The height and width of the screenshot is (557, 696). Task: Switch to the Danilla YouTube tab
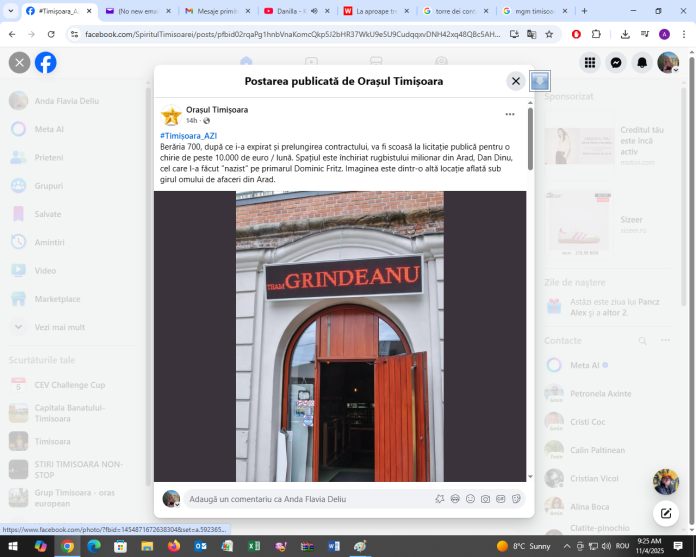point(297,11)
